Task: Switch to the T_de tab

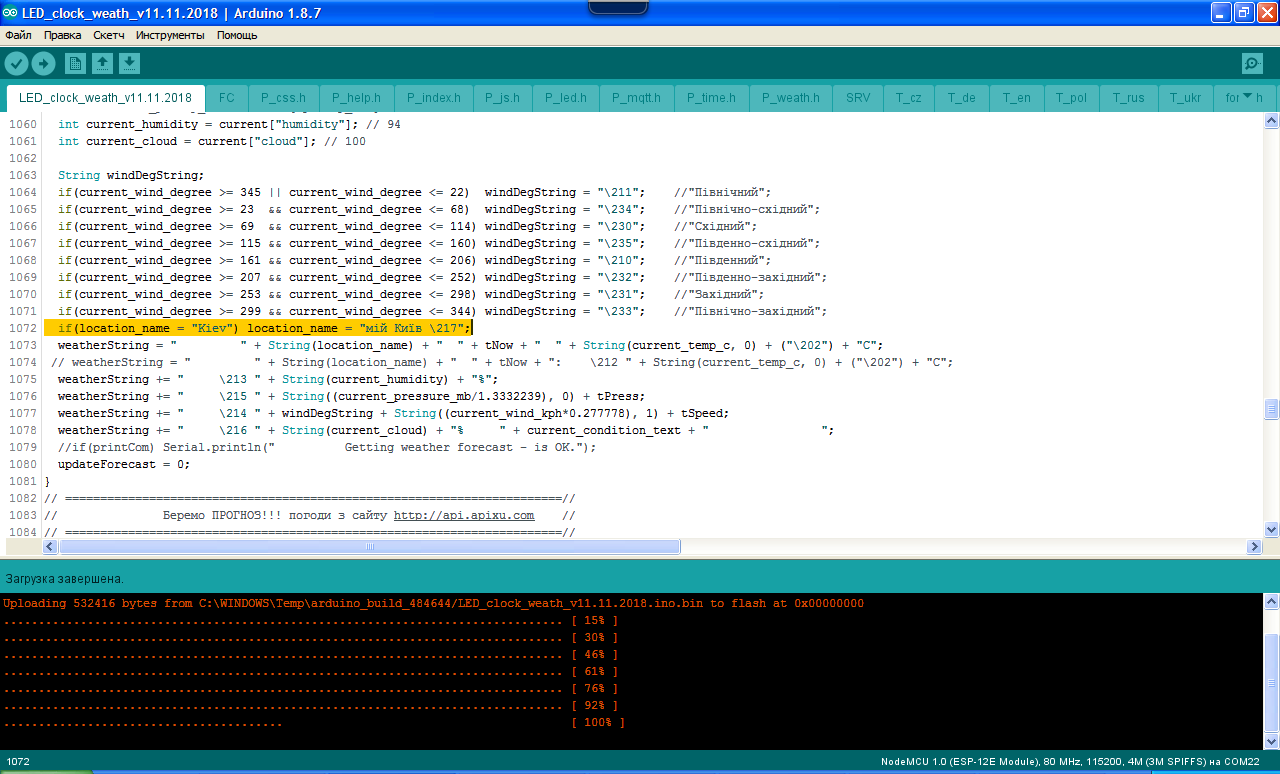Action: (962, 98)
